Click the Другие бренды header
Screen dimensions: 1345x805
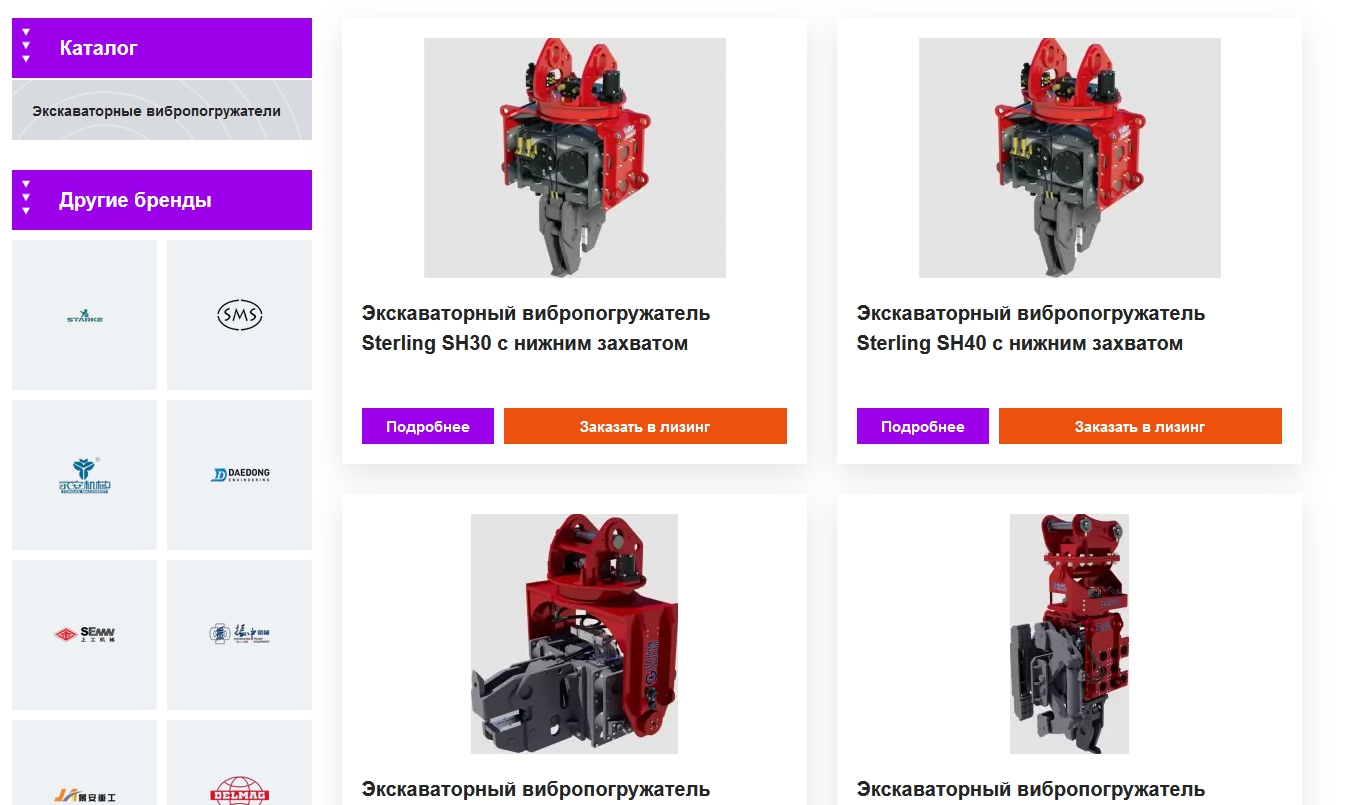point(162,200)
